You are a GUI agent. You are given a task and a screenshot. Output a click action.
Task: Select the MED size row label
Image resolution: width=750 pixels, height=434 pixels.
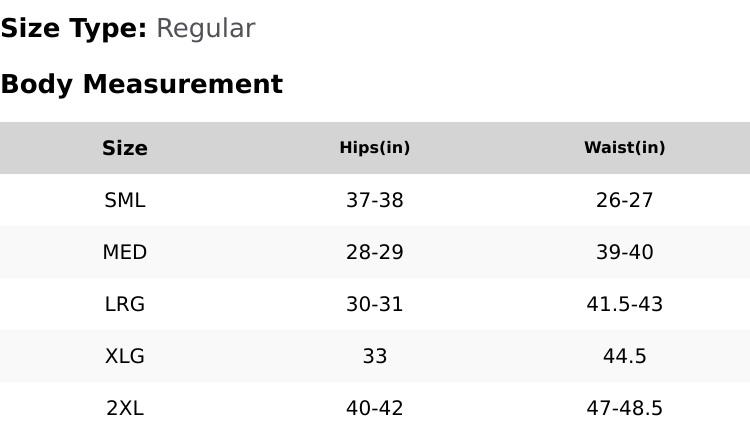[125, 252]
